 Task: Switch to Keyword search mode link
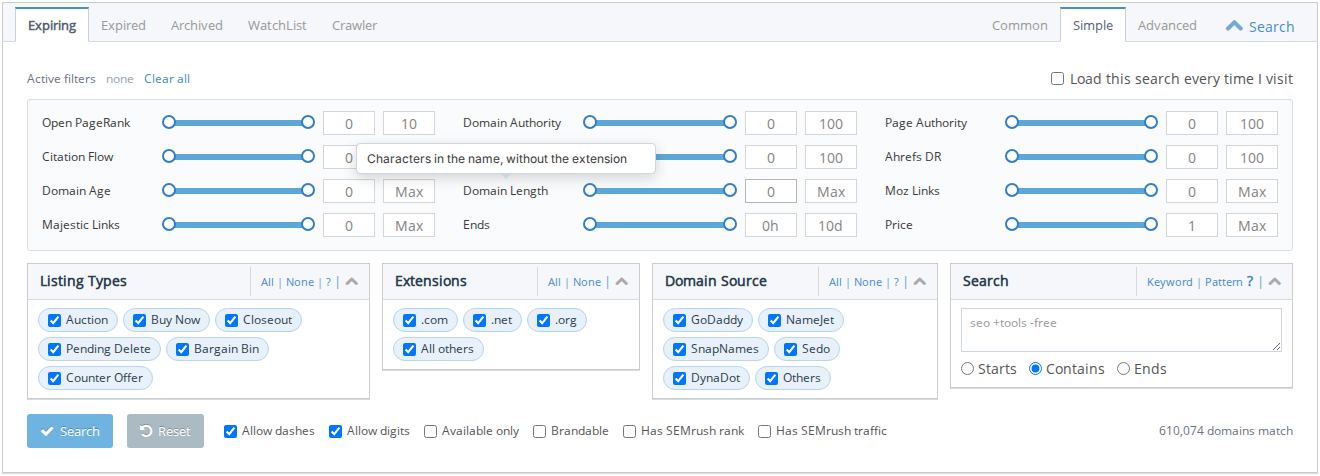point(1170,282)
